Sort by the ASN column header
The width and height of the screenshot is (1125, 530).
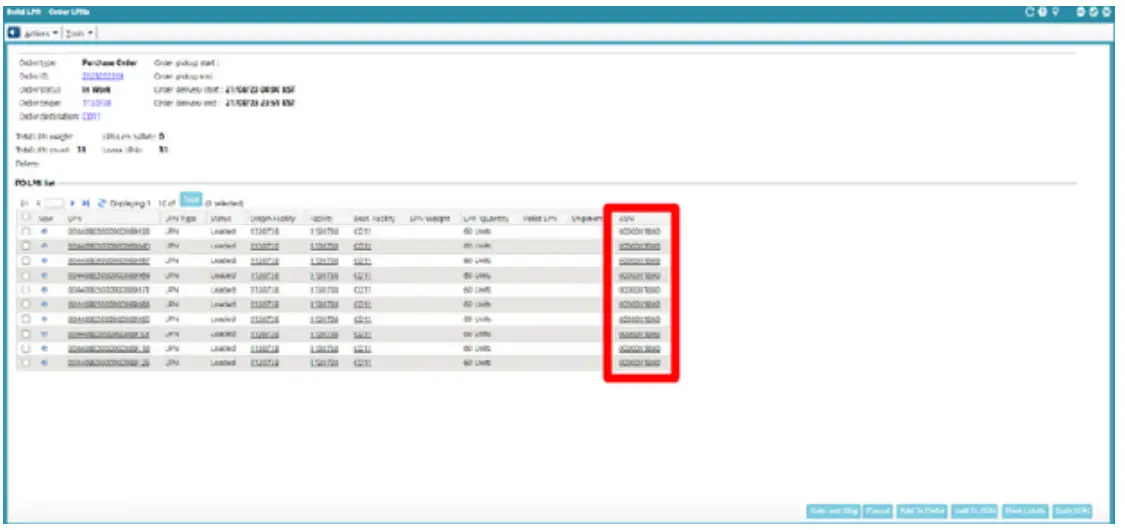coord(626,217)
